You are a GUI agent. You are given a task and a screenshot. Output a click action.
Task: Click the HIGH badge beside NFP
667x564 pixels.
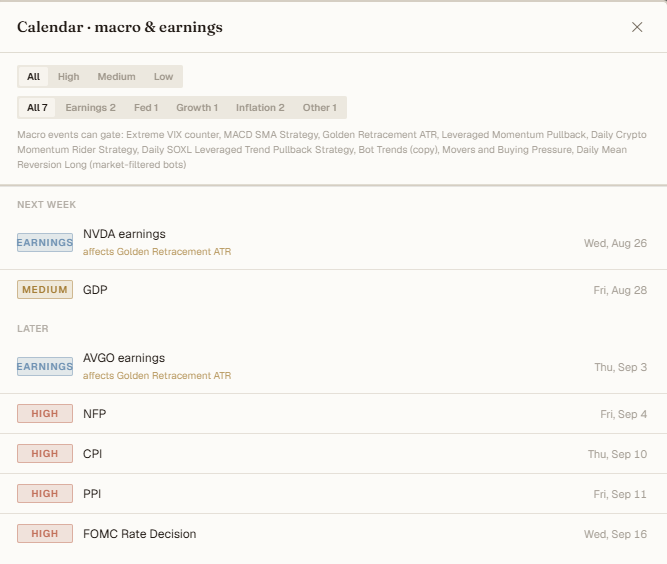click(x=45, y=413)
